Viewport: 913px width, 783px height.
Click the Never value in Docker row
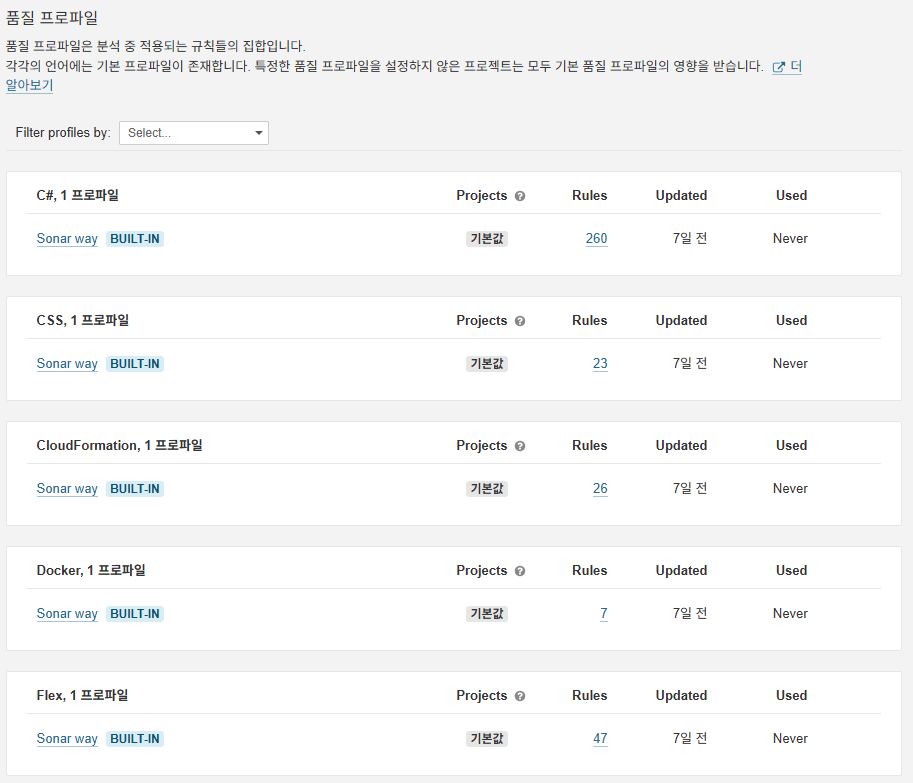coord(790,614)
